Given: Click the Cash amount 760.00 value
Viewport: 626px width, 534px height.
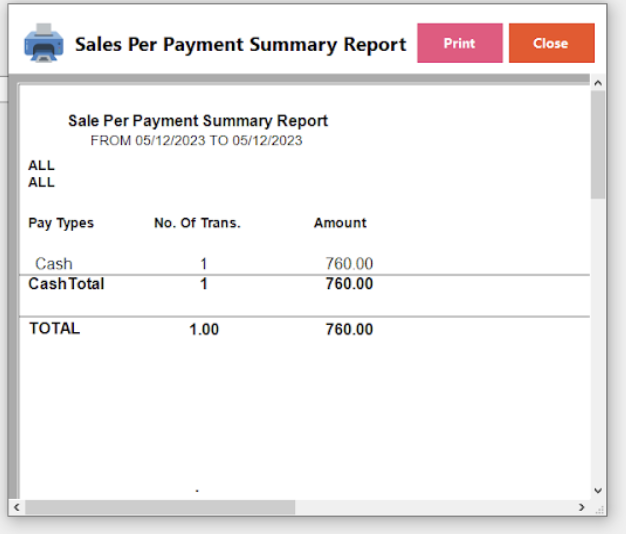Looking at the screenshot, I should click(349, 263).
